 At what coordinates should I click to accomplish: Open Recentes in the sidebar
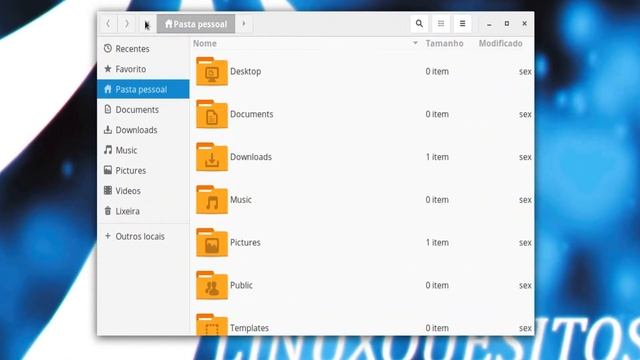coord(143,49)
